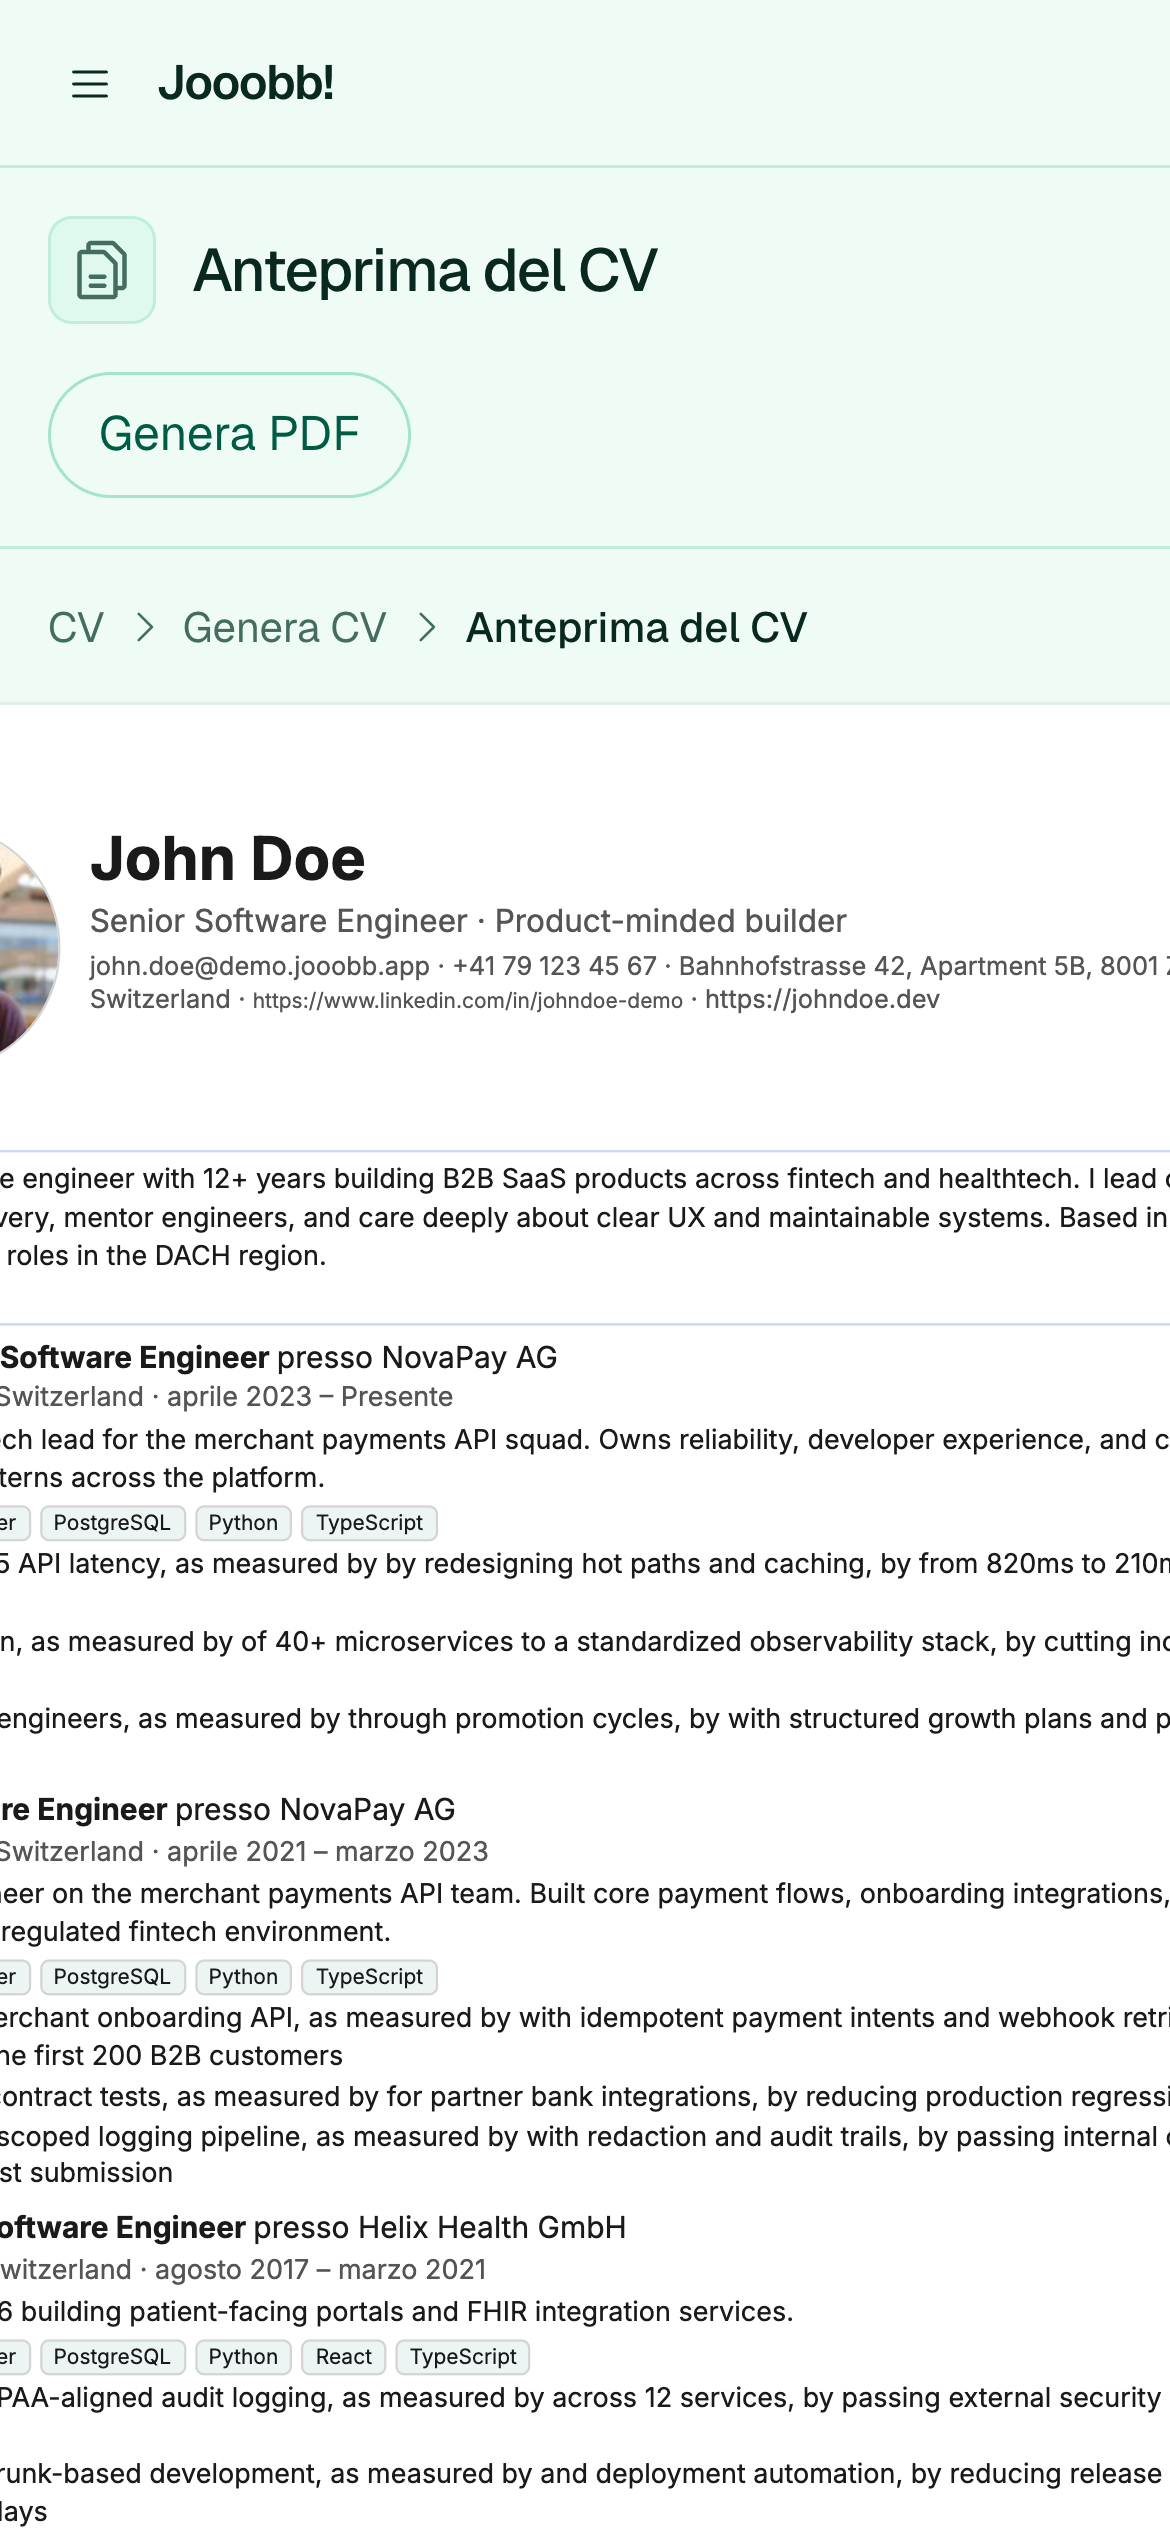Click the Anteprima del CV page title
This screenshot has height=2532, width=1170.
click(425, 270)
